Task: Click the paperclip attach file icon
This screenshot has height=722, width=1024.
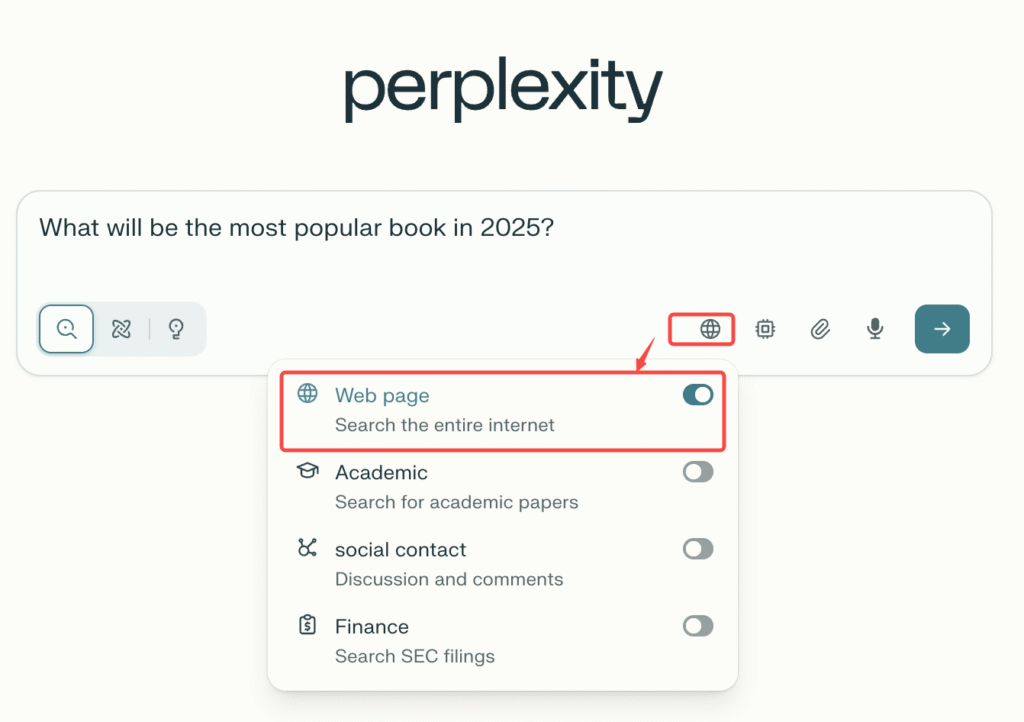Action: (x=820, y=329)
